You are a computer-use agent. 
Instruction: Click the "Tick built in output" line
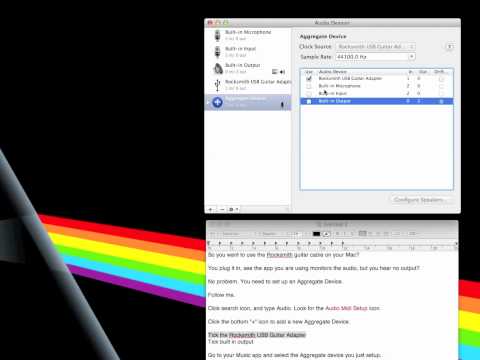[x=231, y=342]
